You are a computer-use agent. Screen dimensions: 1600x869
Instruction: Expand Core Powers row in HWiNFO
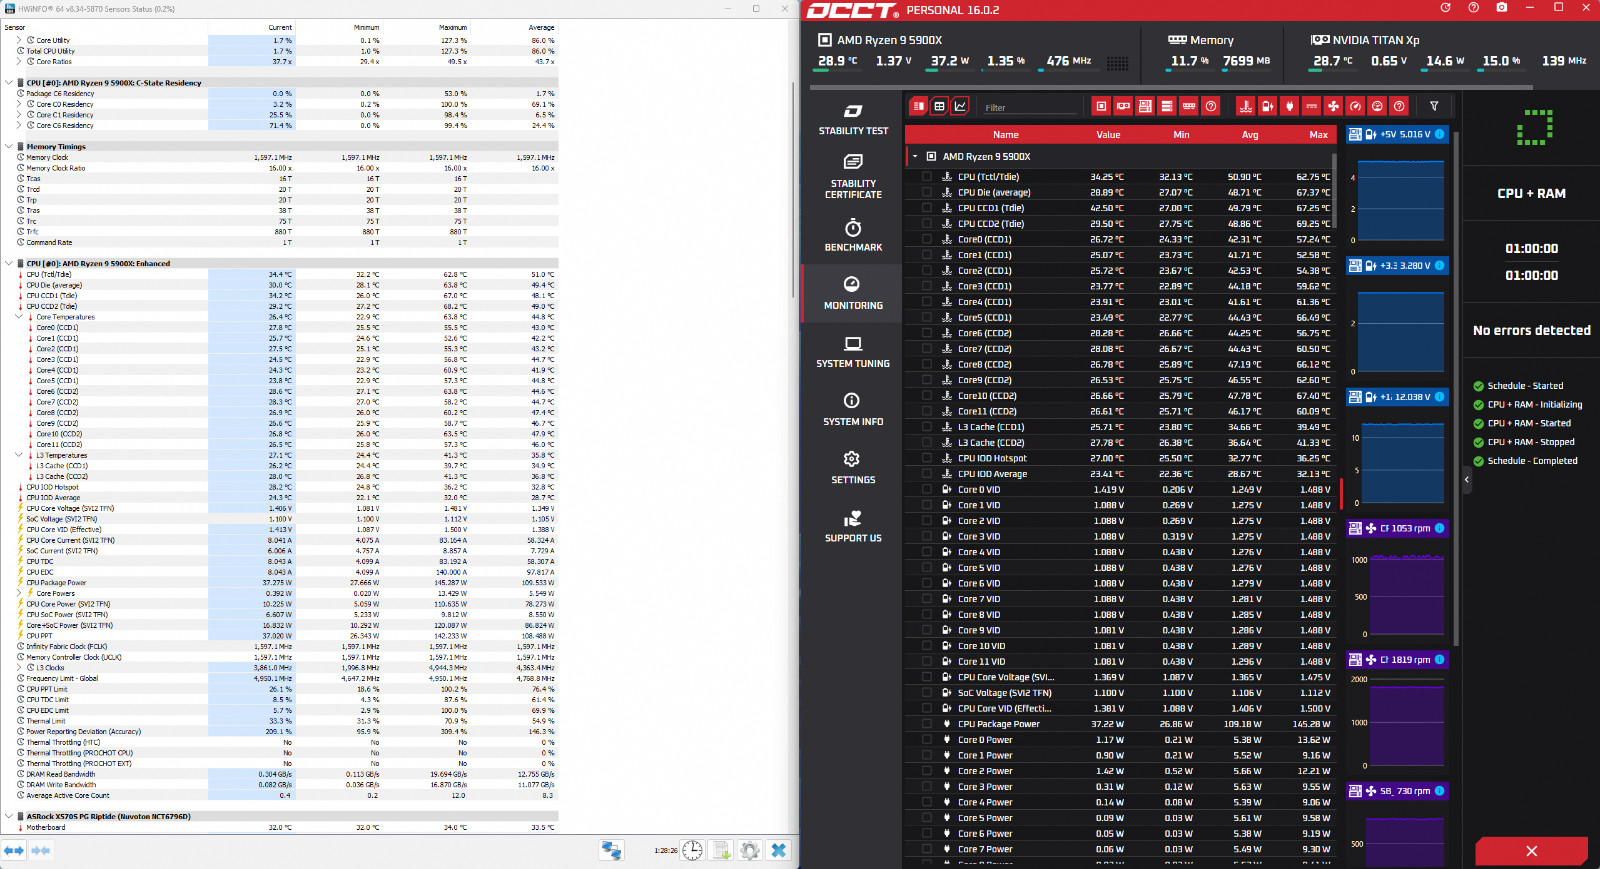click(19, 593)
